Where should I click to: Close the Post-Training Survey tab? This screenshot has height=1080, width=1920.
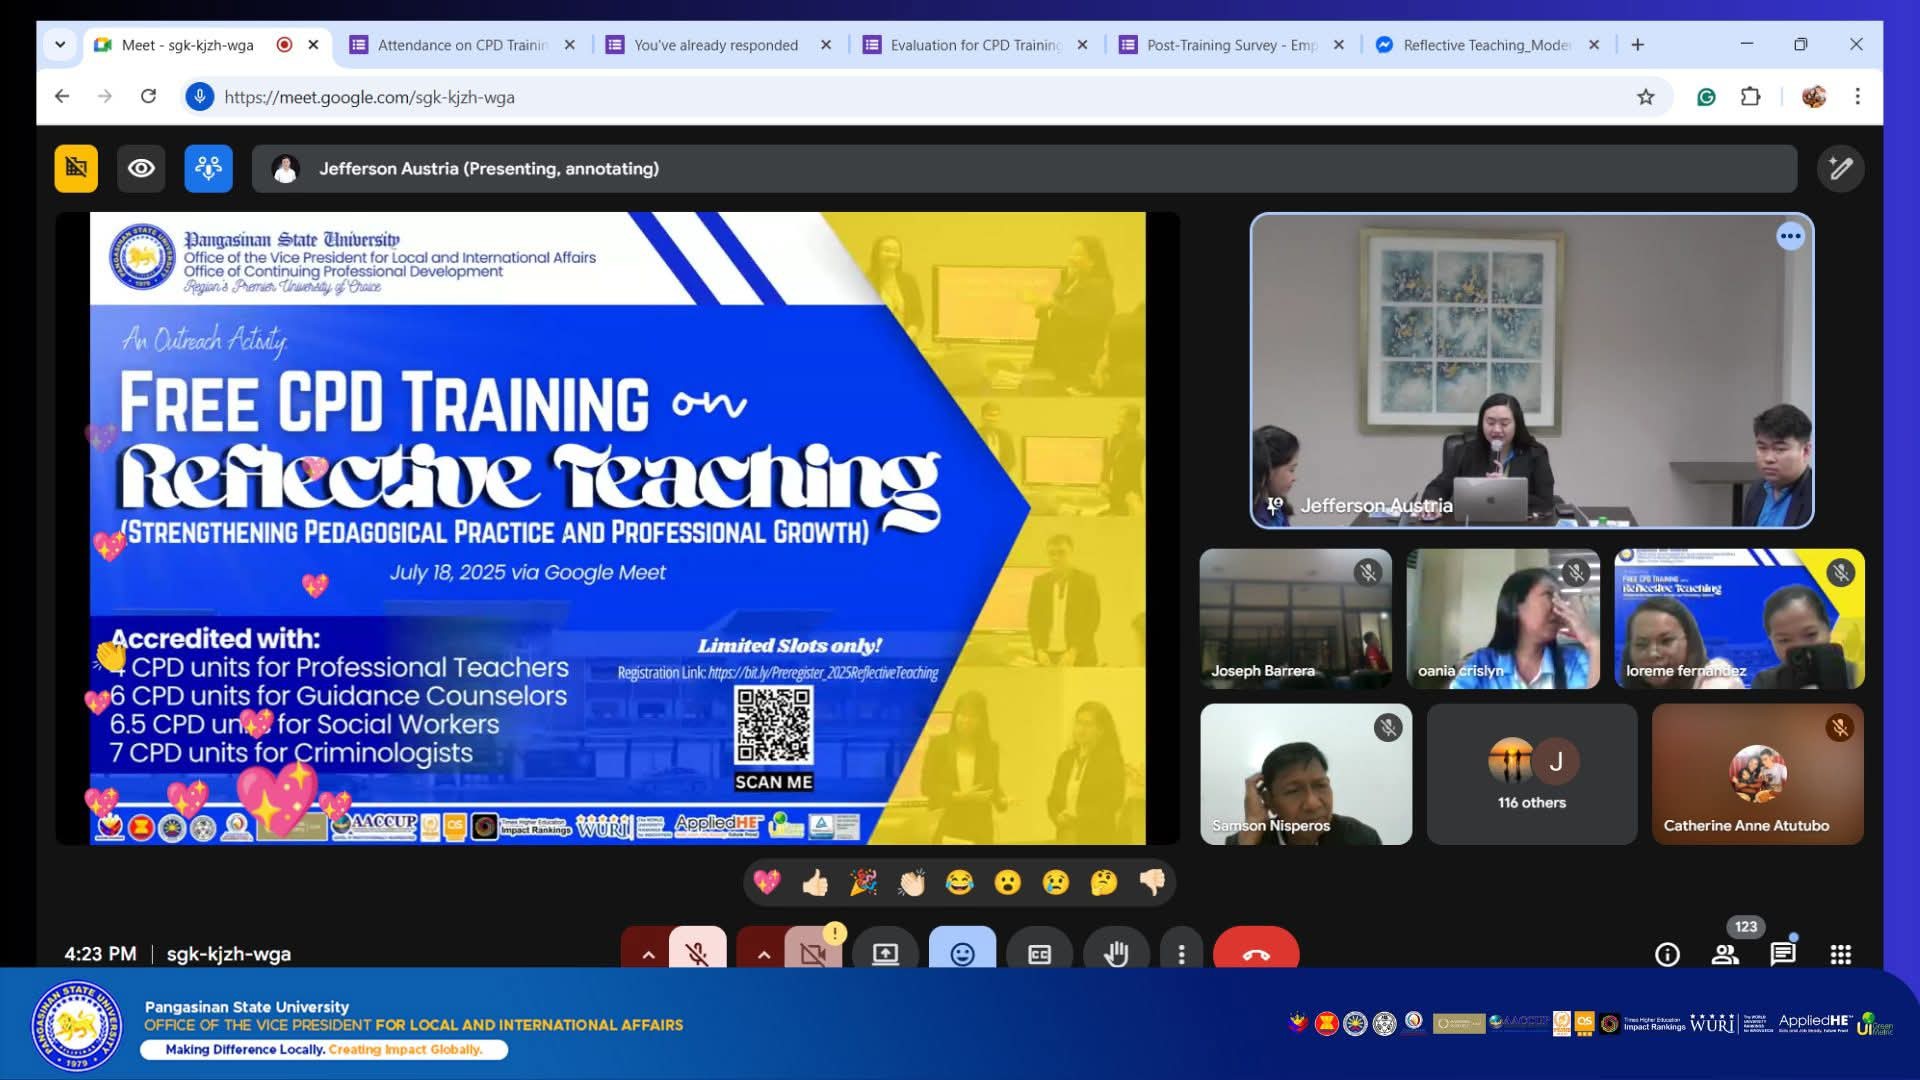pyautogui.click(x=1339, y=45)
